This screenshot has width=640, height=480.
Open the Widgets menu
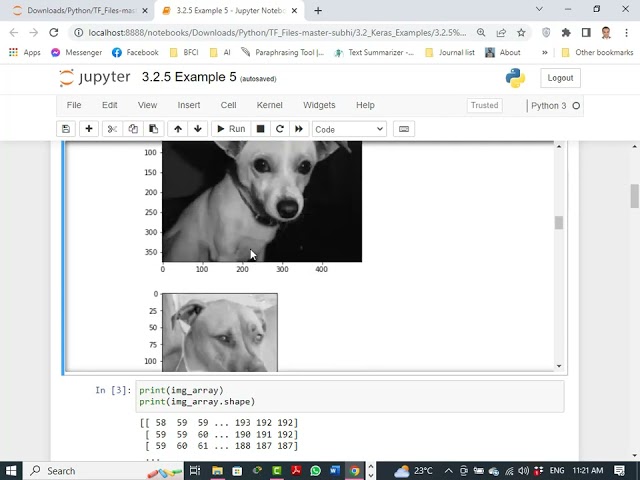[319, 105]
